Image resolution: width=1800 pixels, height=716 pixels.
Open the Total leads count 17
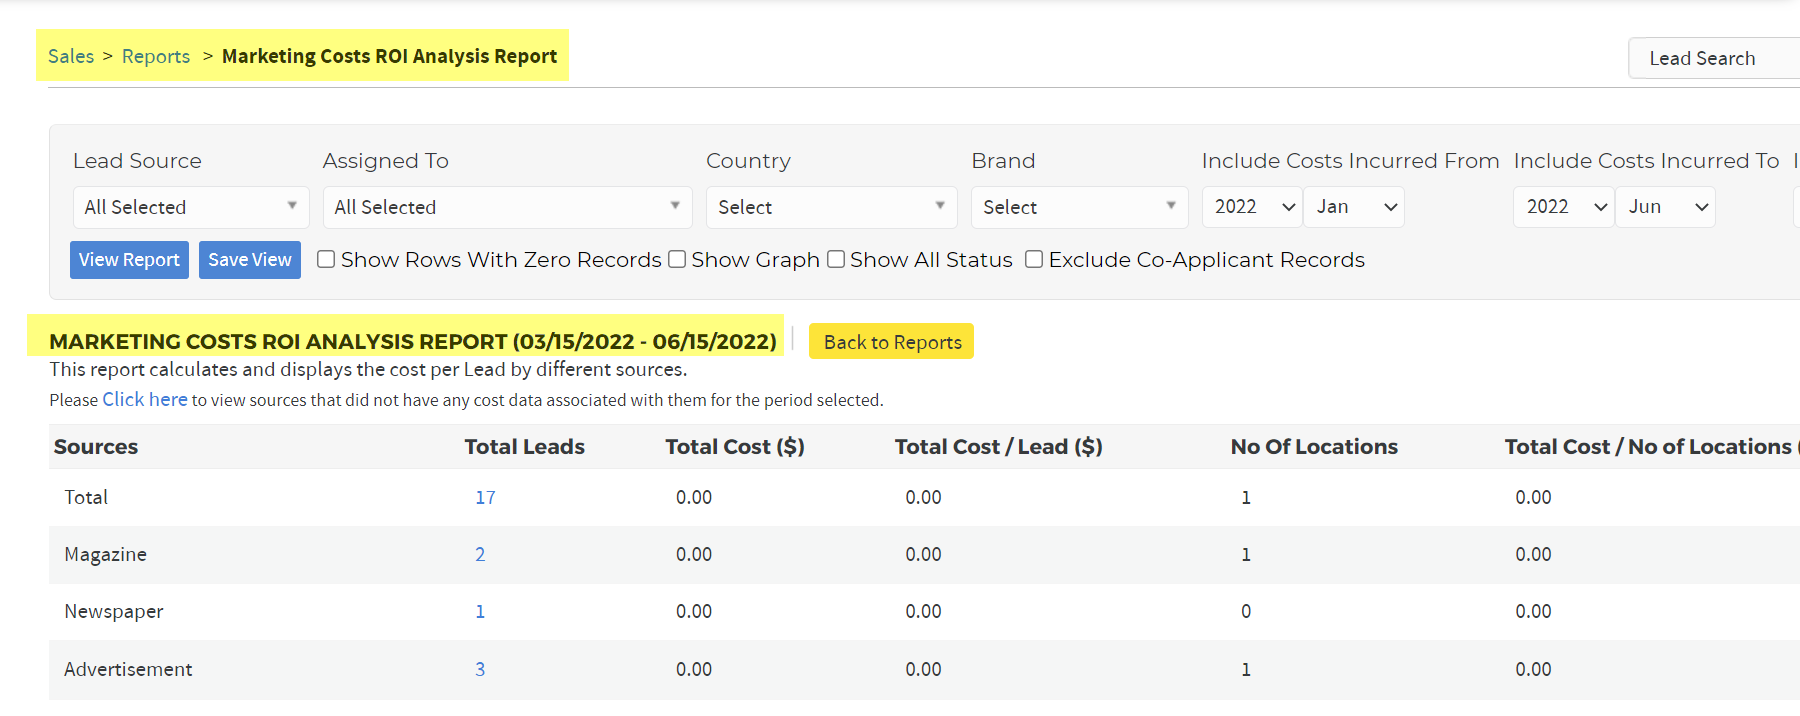(485, 497)
